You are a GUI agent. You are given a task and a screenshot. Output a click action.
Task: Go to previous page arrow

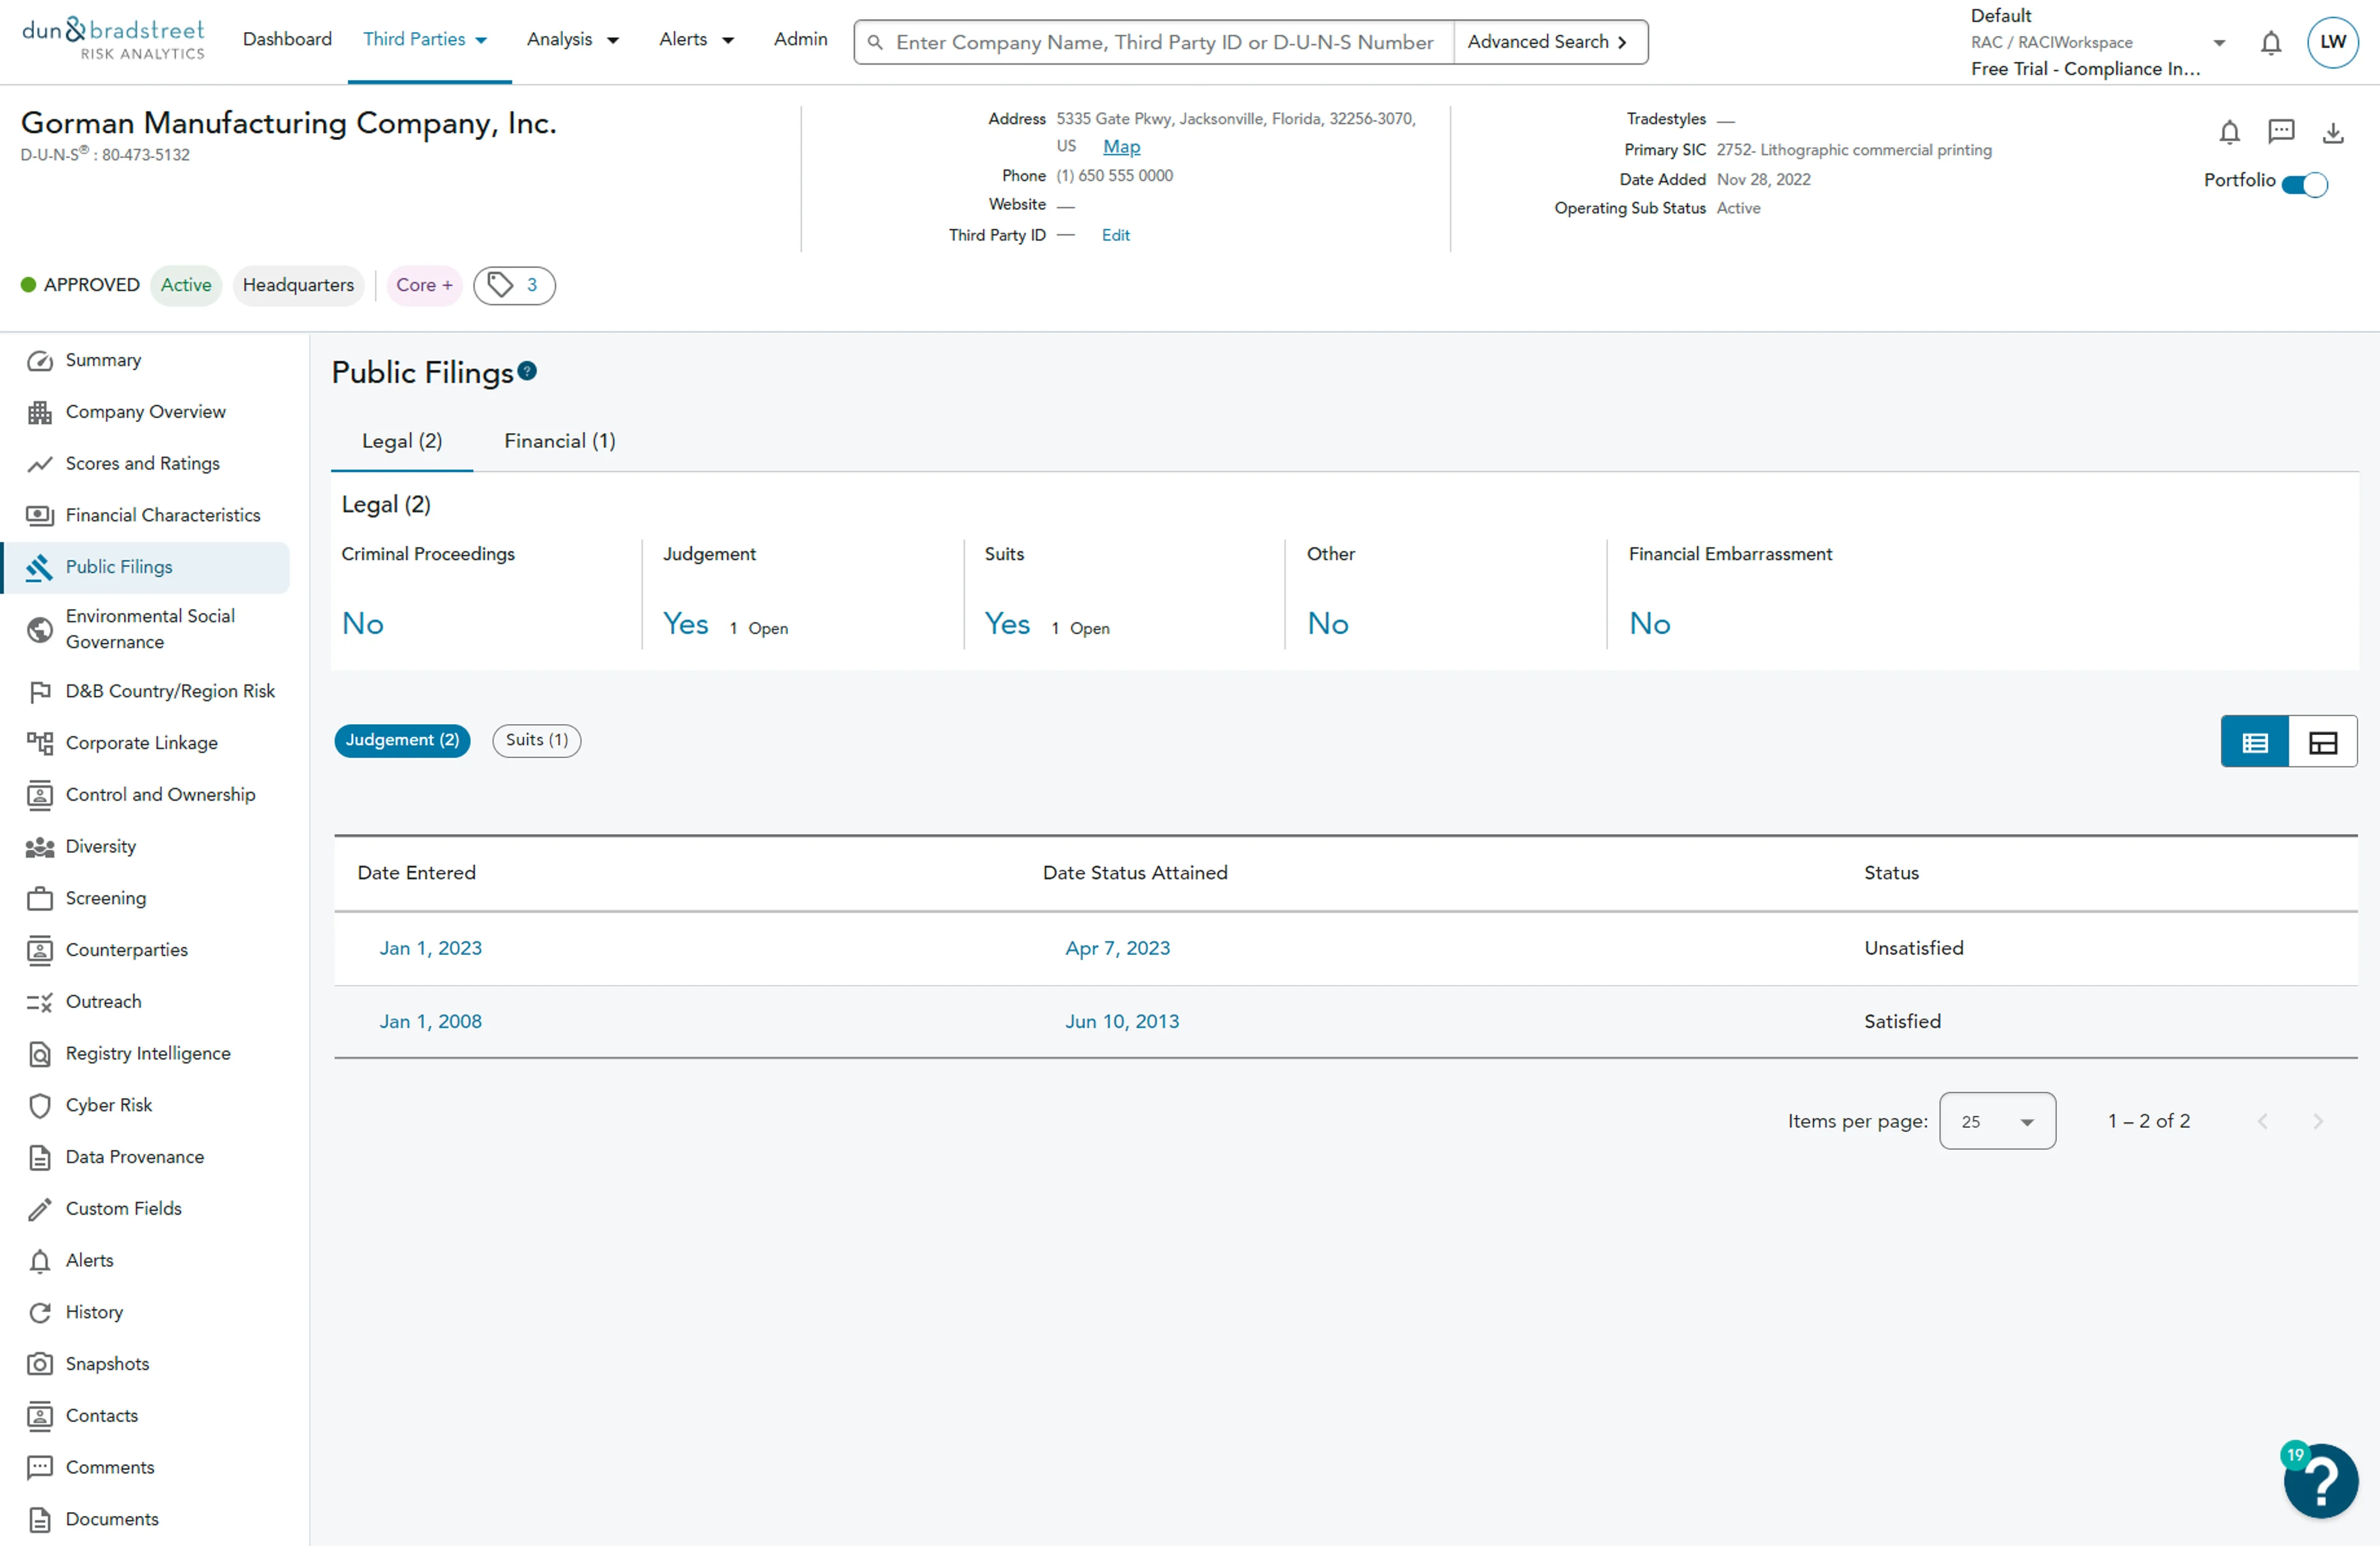pos(2262,1121)
